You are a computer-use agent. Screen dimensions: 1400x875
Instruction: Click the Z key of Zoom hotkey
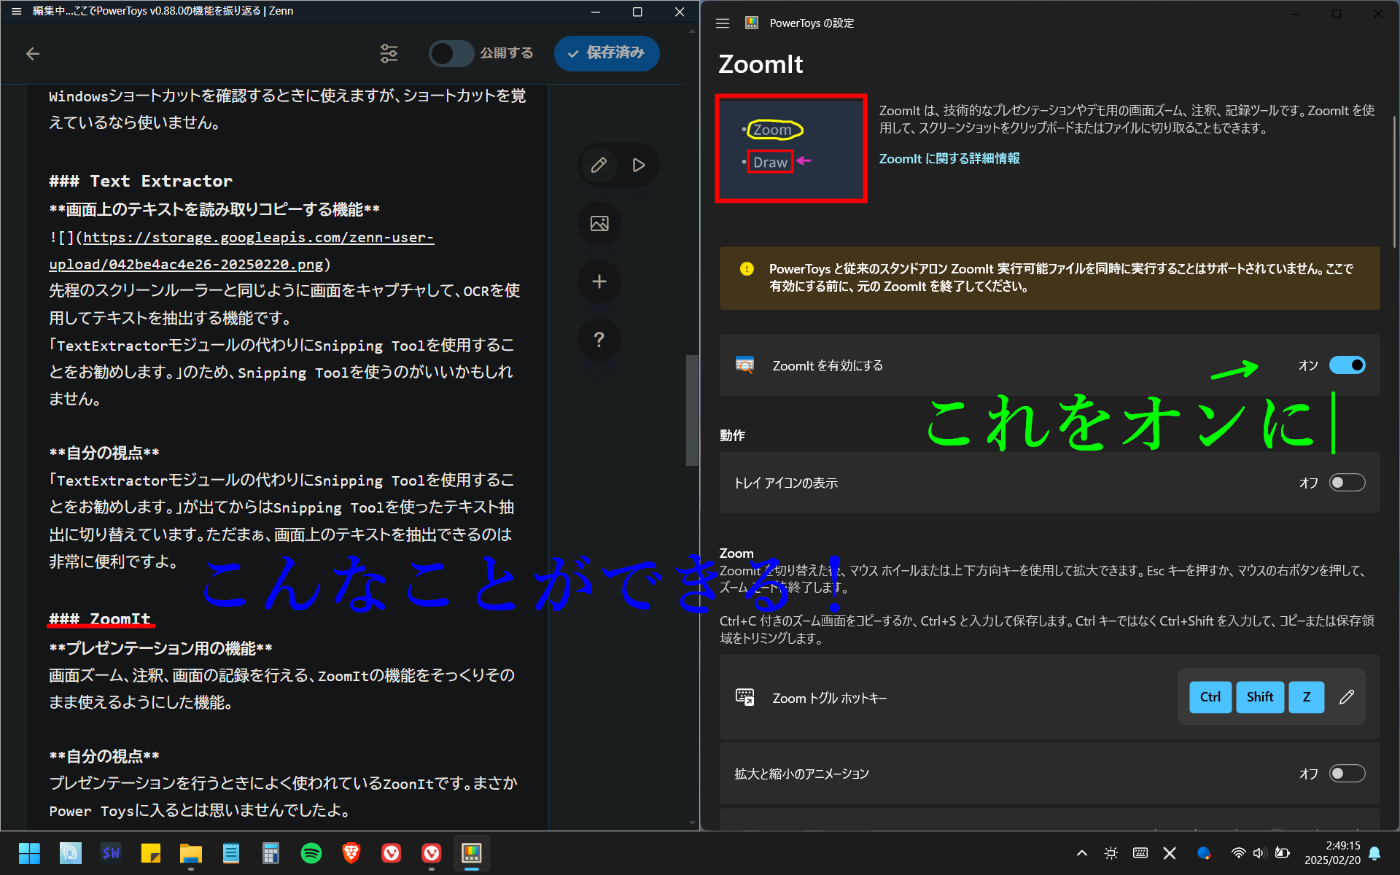(1306, 697)
